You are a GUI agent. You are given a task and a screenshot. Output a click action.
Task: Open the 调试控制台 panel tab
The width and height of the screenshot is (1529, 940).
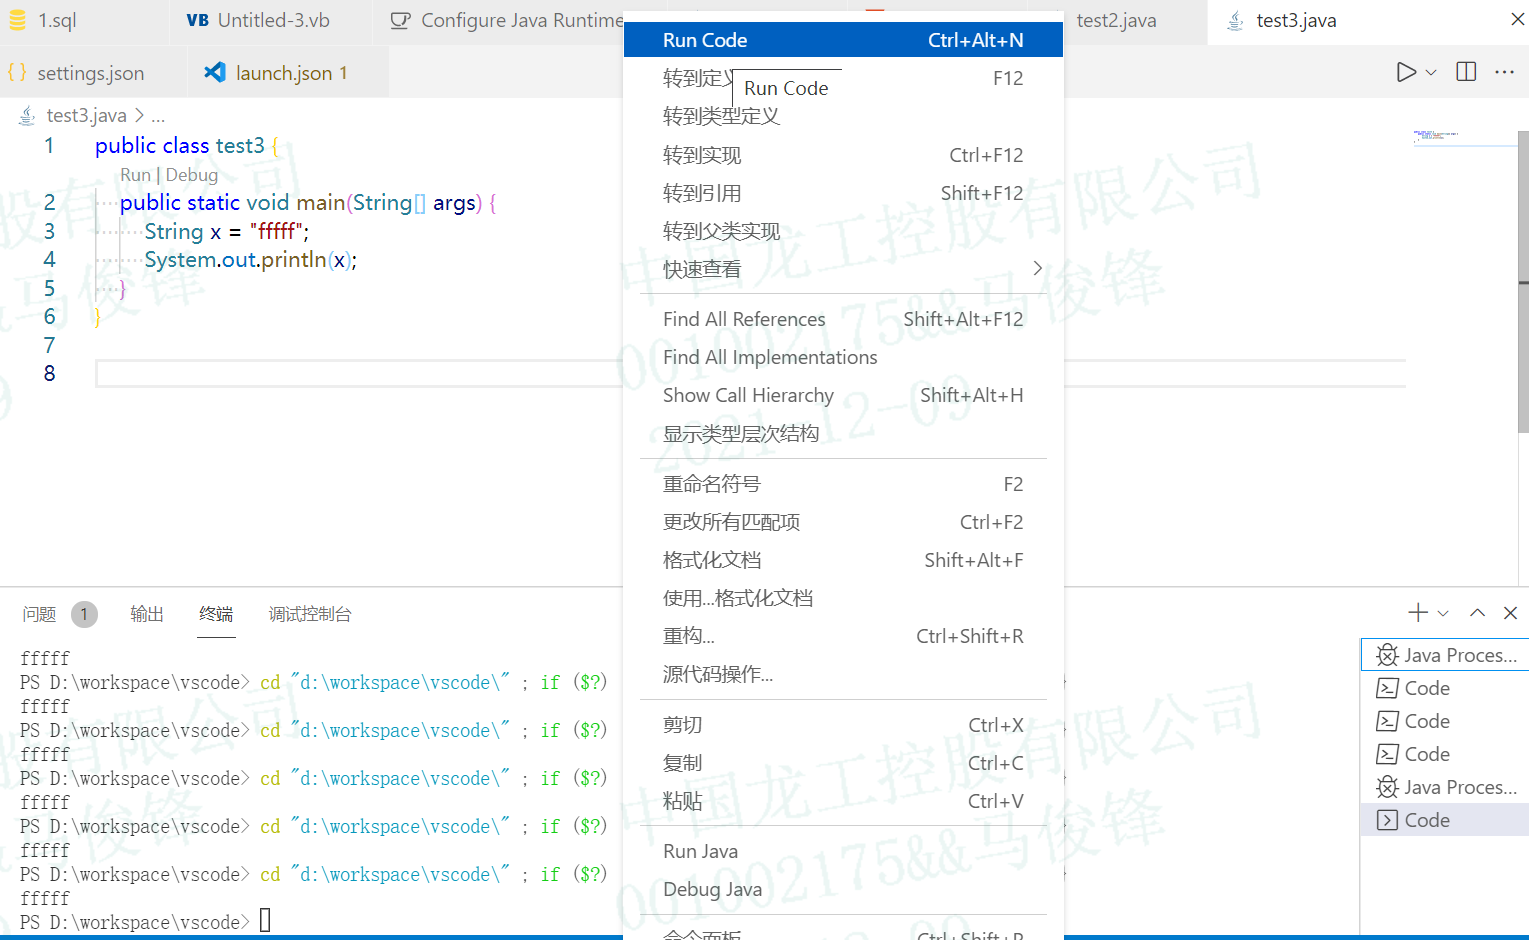[x=310, y=614]
